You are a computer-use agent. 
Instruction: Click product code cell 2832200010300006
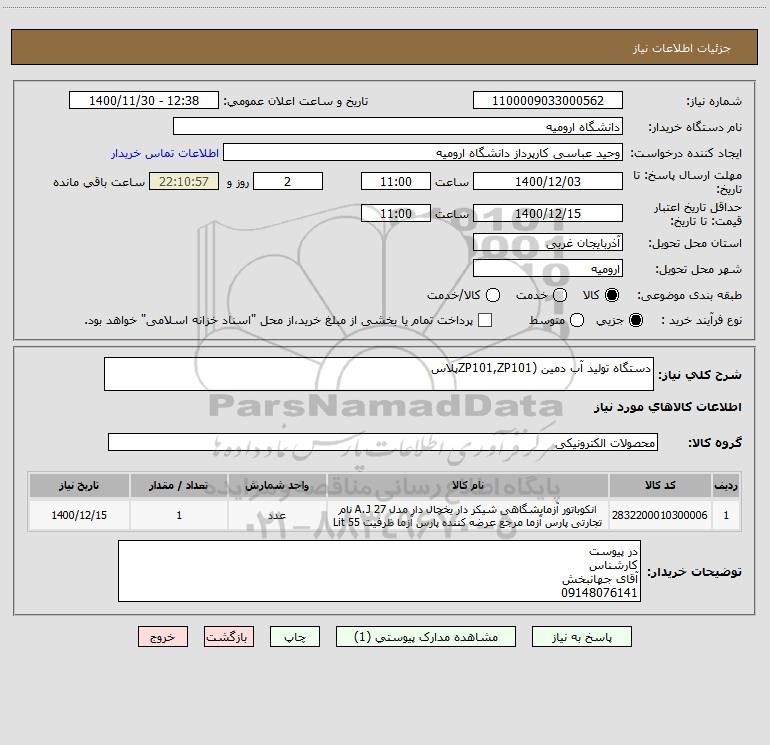point(660,515)
